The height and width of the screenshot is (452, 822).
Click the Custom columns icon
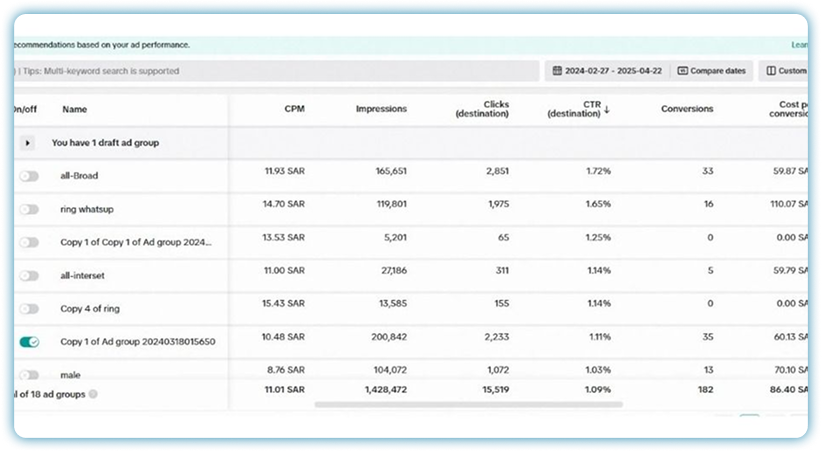pos(771,71)
